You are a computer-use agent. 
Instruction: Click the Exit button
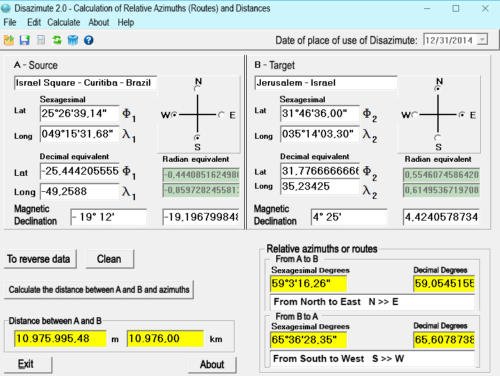pos(28,364)
